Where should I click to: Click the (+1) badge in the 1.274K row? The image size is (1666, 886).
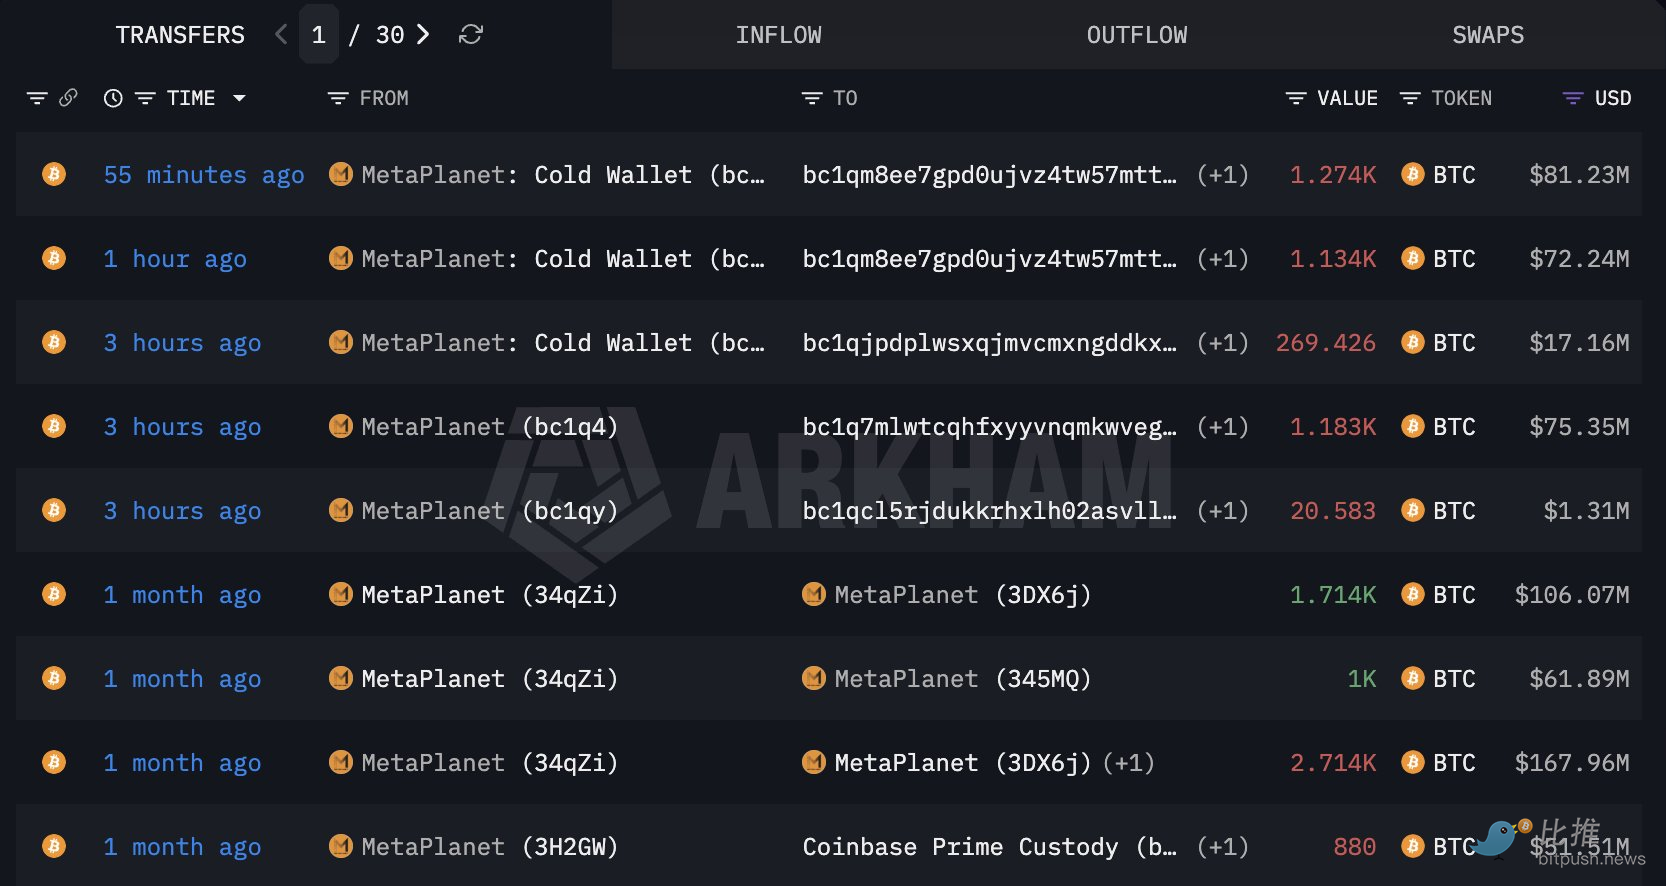(x=1223, y=175)
